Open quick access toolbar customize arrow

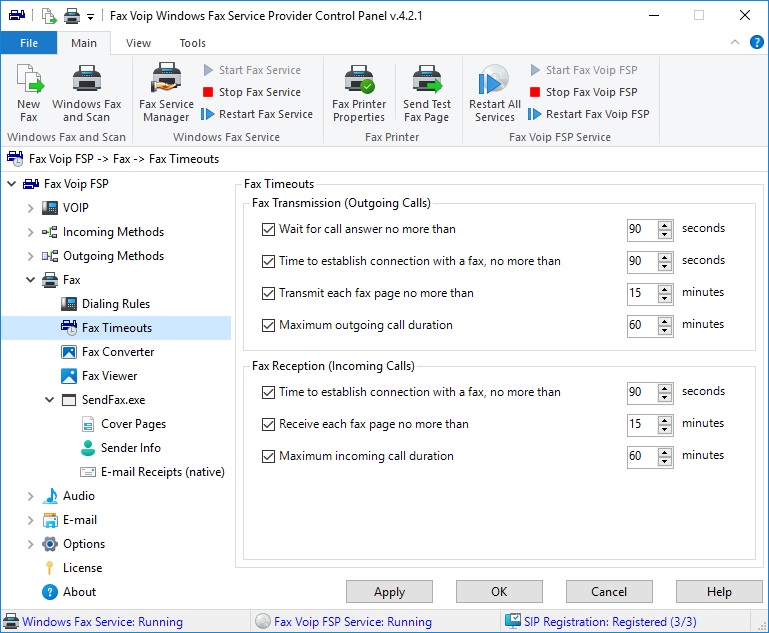pyautogui.click(x=90, y=17)
